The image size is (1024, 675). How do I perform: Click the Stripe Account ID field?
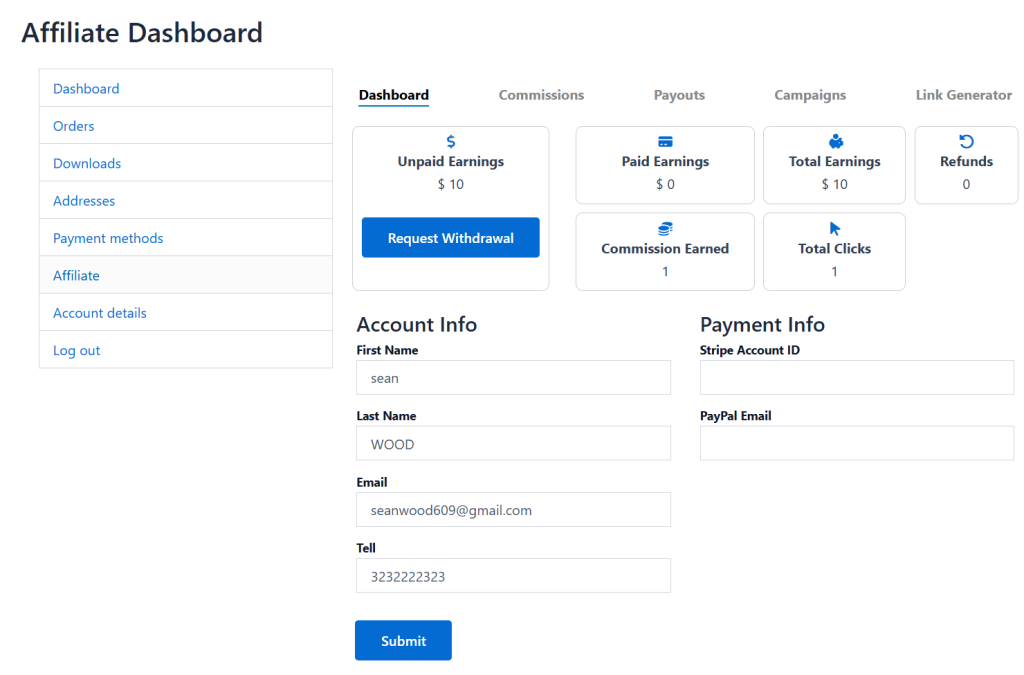[857, 378]
